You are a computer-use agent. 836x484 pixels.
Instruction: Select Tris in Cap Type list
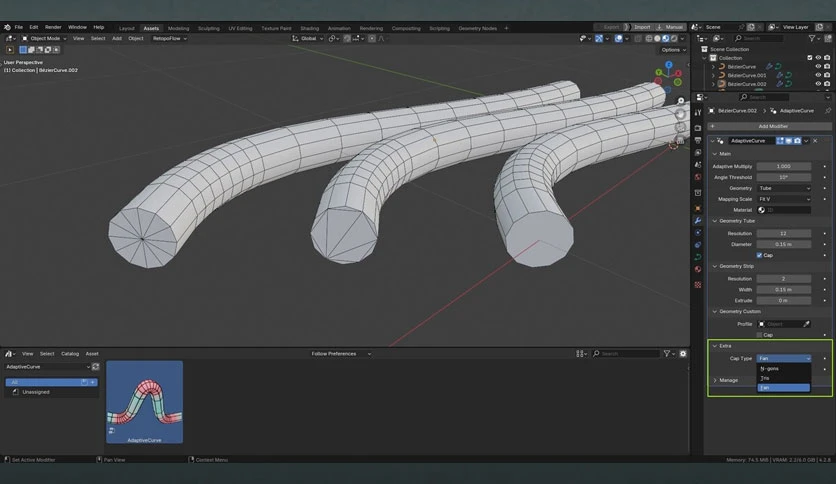pos(784,378)
